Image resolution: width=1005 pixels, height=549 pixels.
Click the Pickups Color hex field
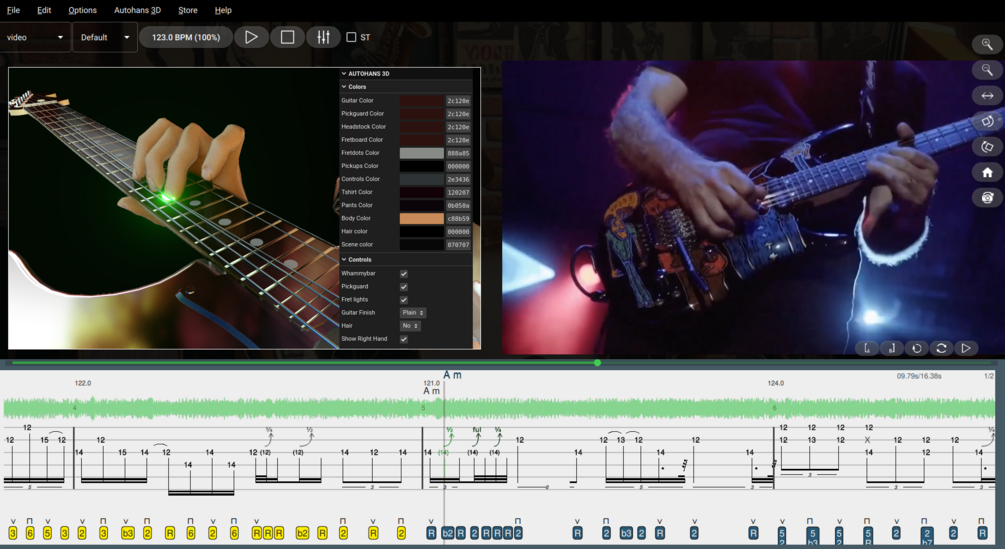pos(458,166)
